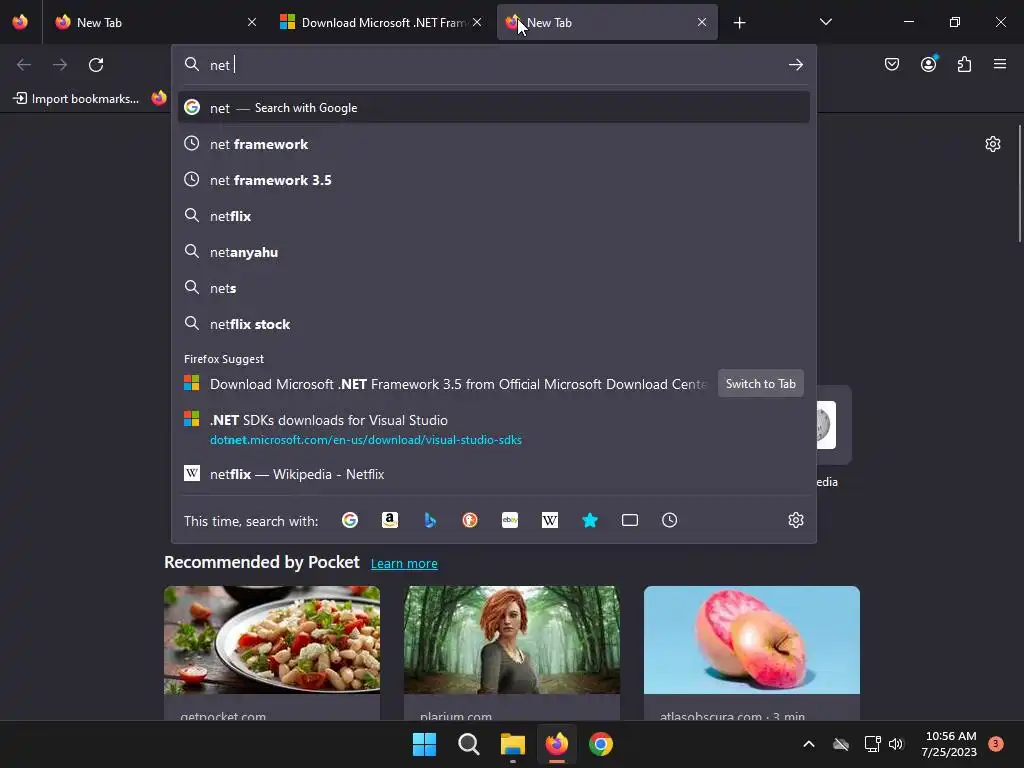Open File Explorer from the taskbar
Viewport: 1024px width, 768px height.
513,744
